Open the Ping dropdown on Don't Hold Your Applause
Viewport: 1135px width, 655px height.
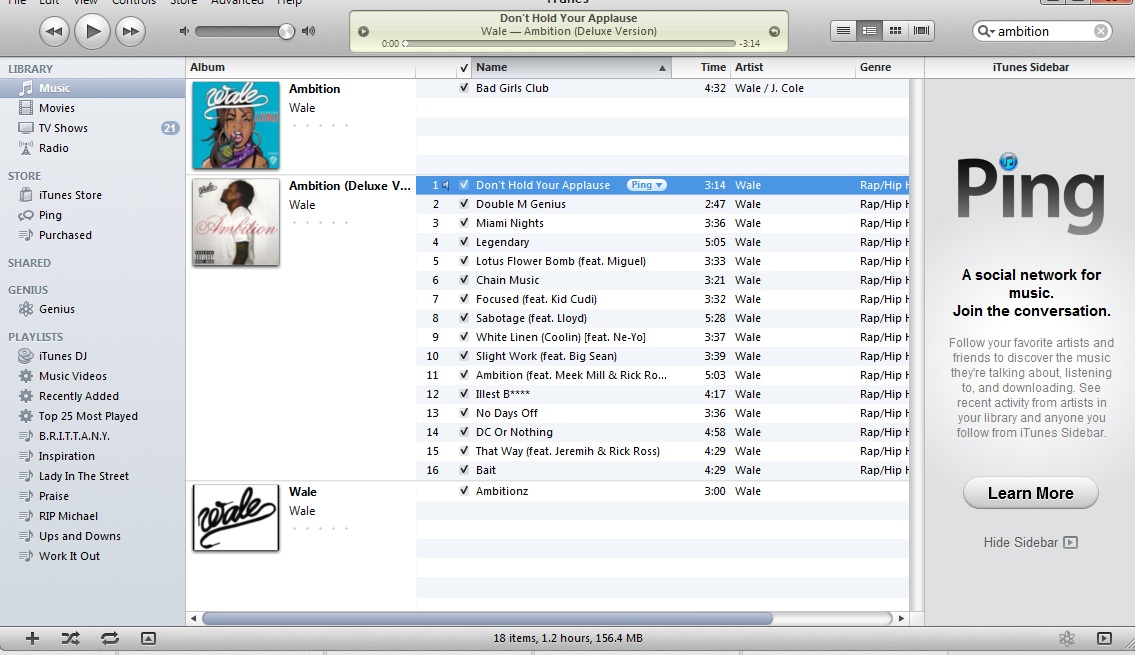(x=646, y=185)
